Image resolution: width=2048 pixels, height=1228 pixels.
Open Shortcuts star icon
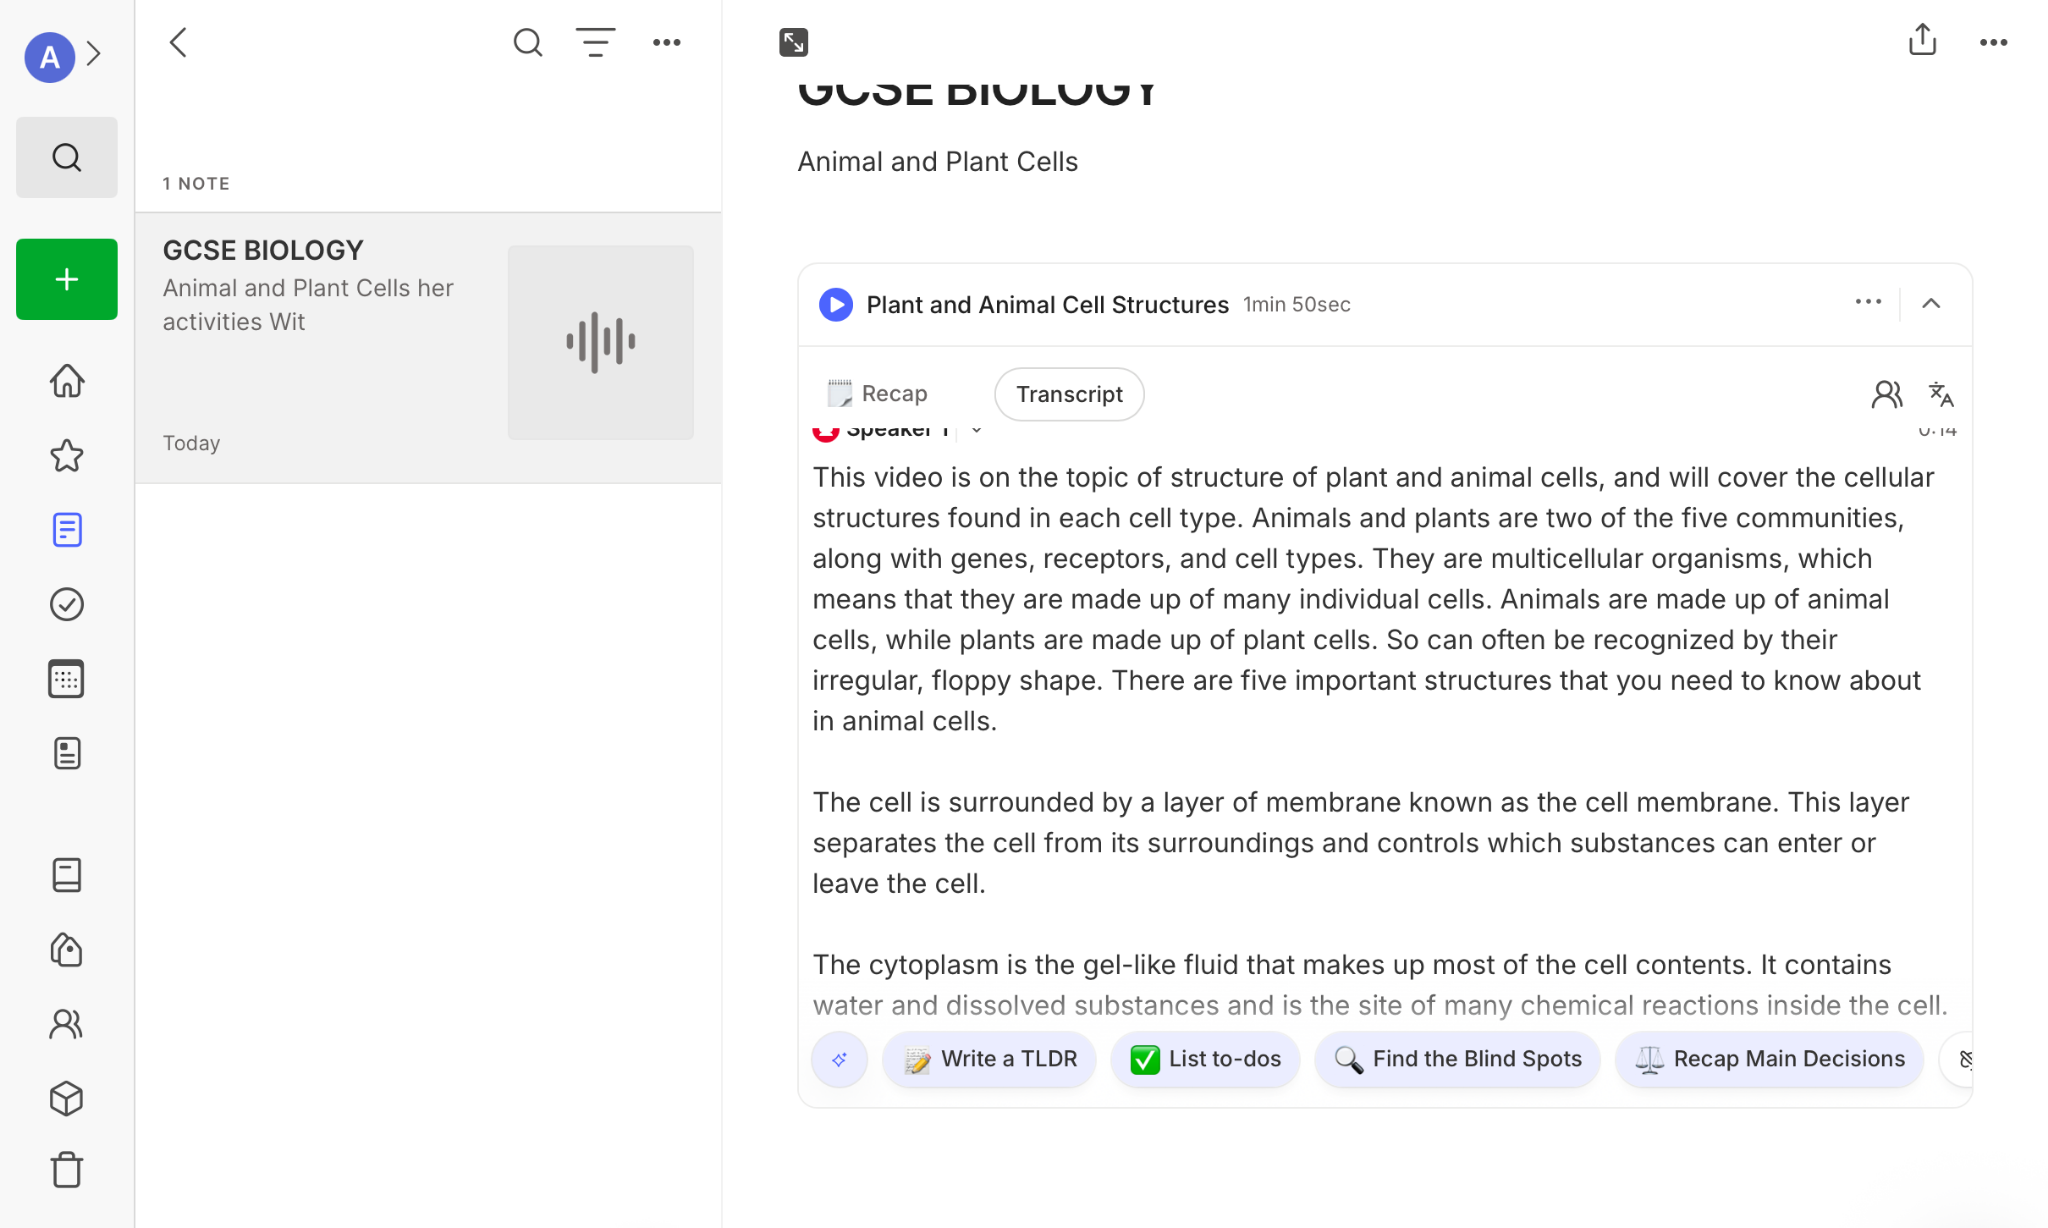[x=67, y=456]
